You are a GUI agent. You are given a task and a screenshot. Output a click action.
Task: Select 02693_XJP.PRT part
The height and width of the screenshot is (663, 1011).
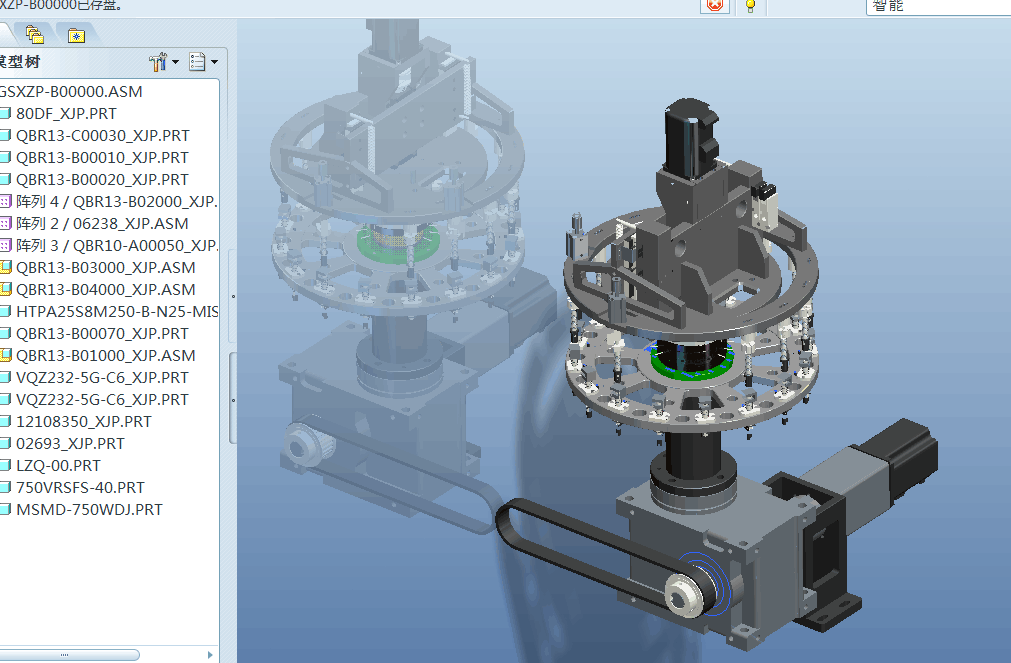(x=70, y=443)
